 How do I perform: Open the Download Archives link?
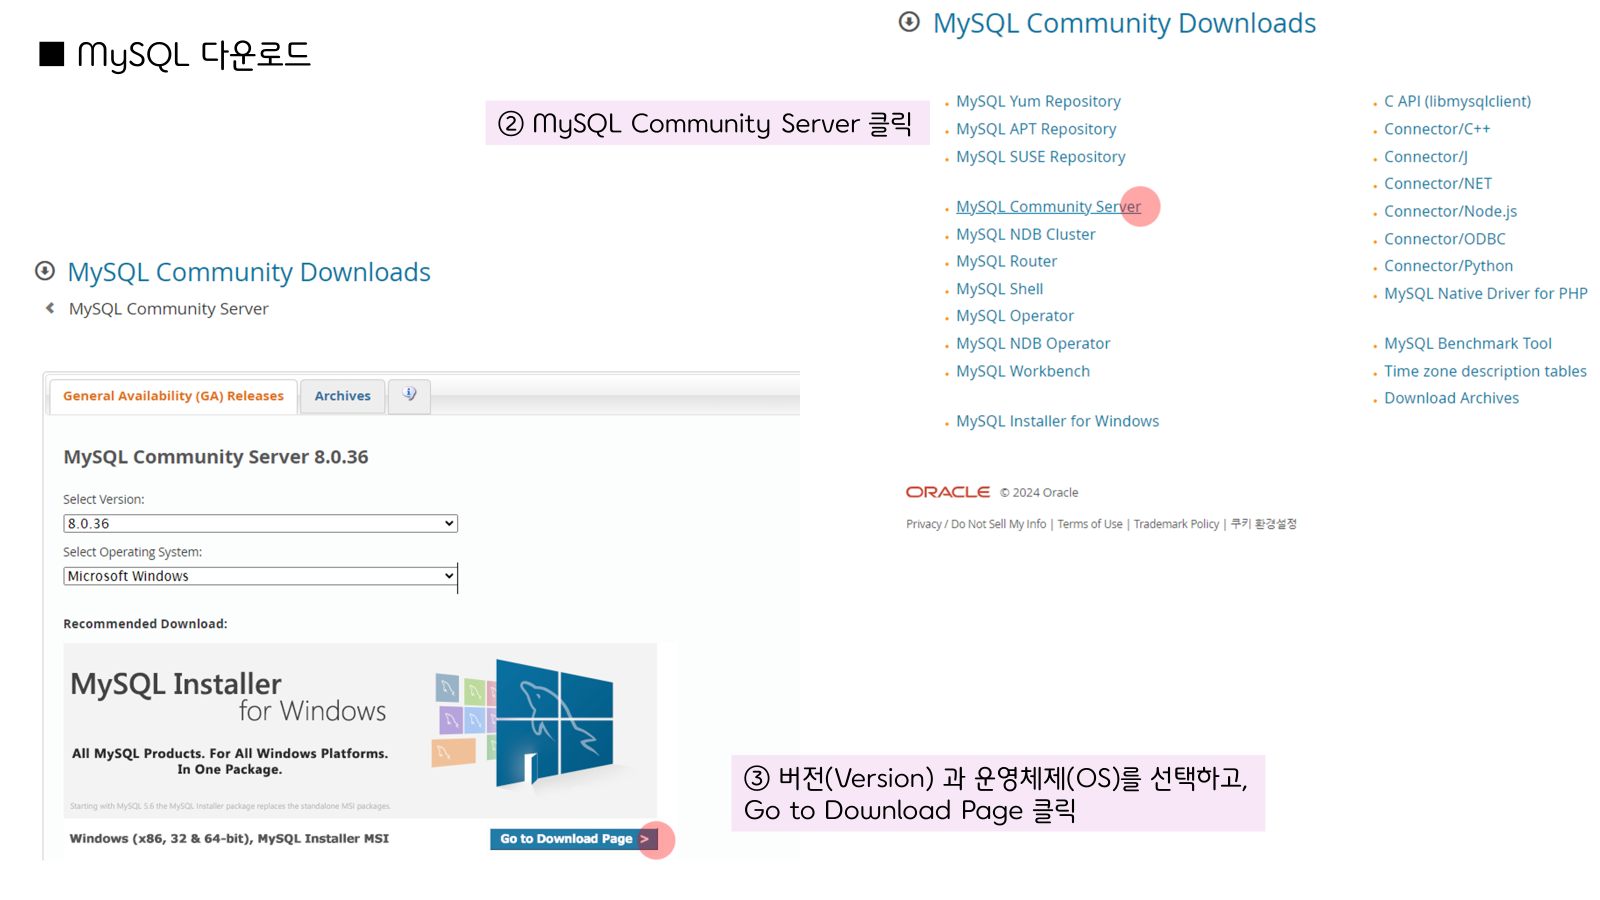(1451, 398)
